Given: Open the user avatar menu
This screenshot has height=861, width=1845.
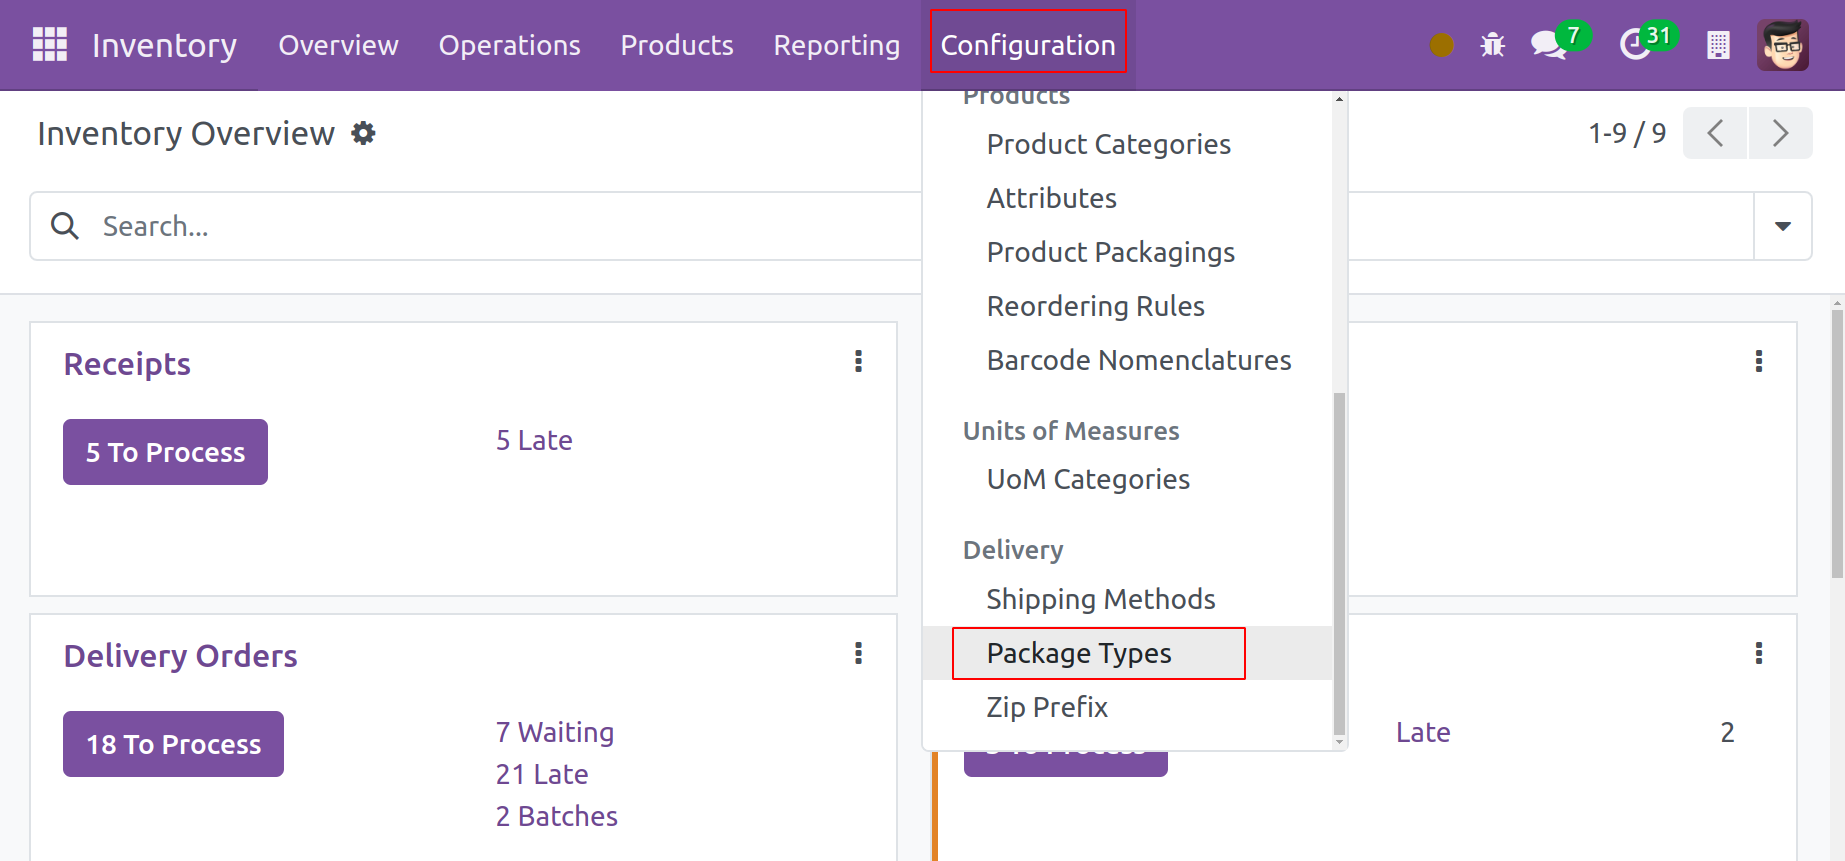Looking at the screenshot, I should click(1782, 45).
